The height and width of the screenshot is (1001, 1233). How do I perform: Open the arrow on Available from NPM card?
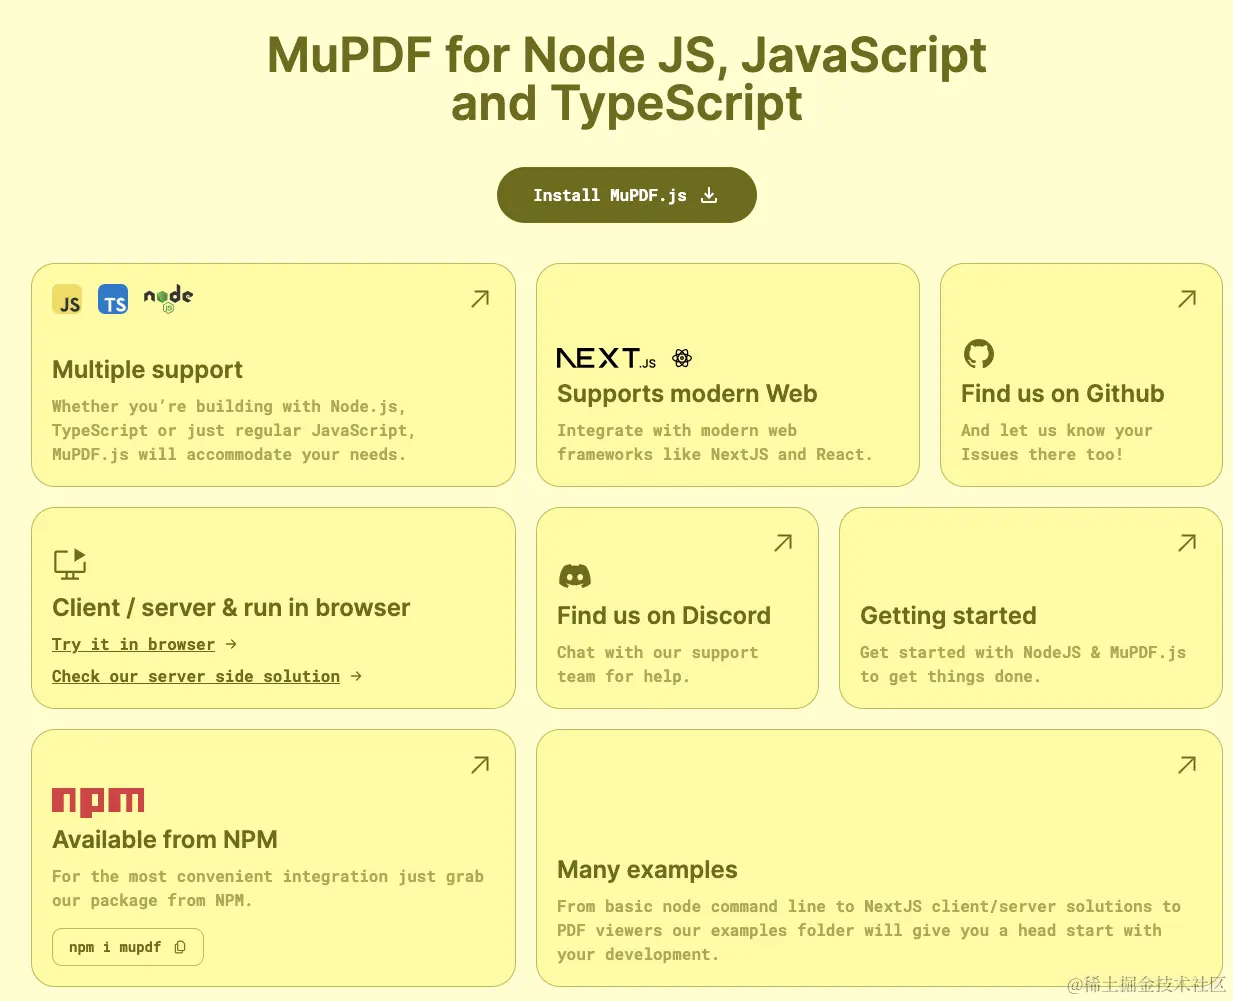coord(480,765)
